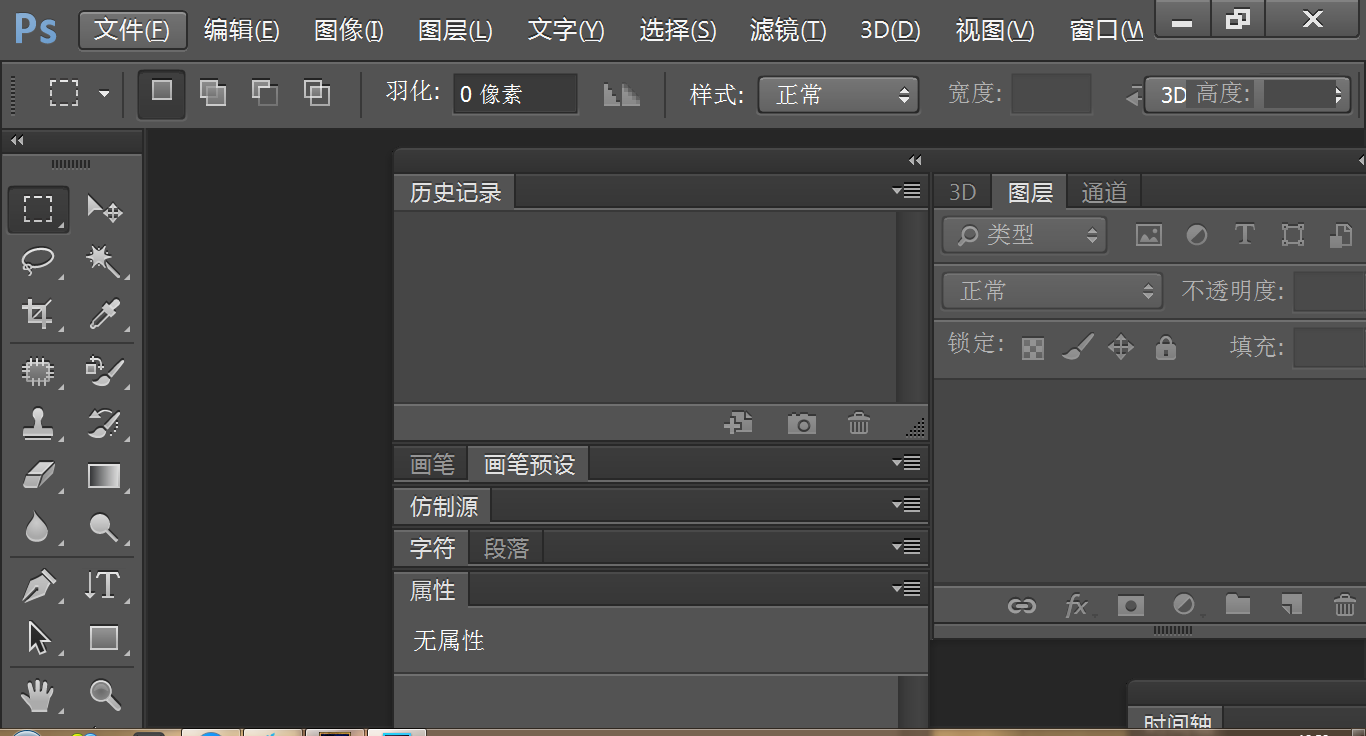Pick the Eyedropper tool

[103, 315]
